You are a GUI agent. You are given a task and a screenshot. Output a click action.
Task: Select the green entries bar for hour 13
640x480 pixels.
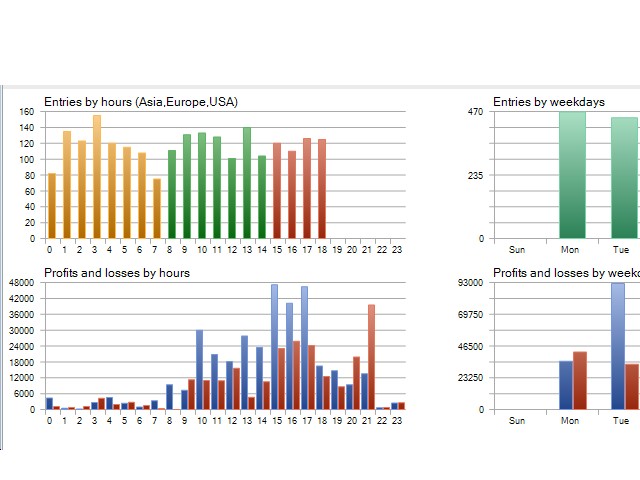tap(247, 183)
